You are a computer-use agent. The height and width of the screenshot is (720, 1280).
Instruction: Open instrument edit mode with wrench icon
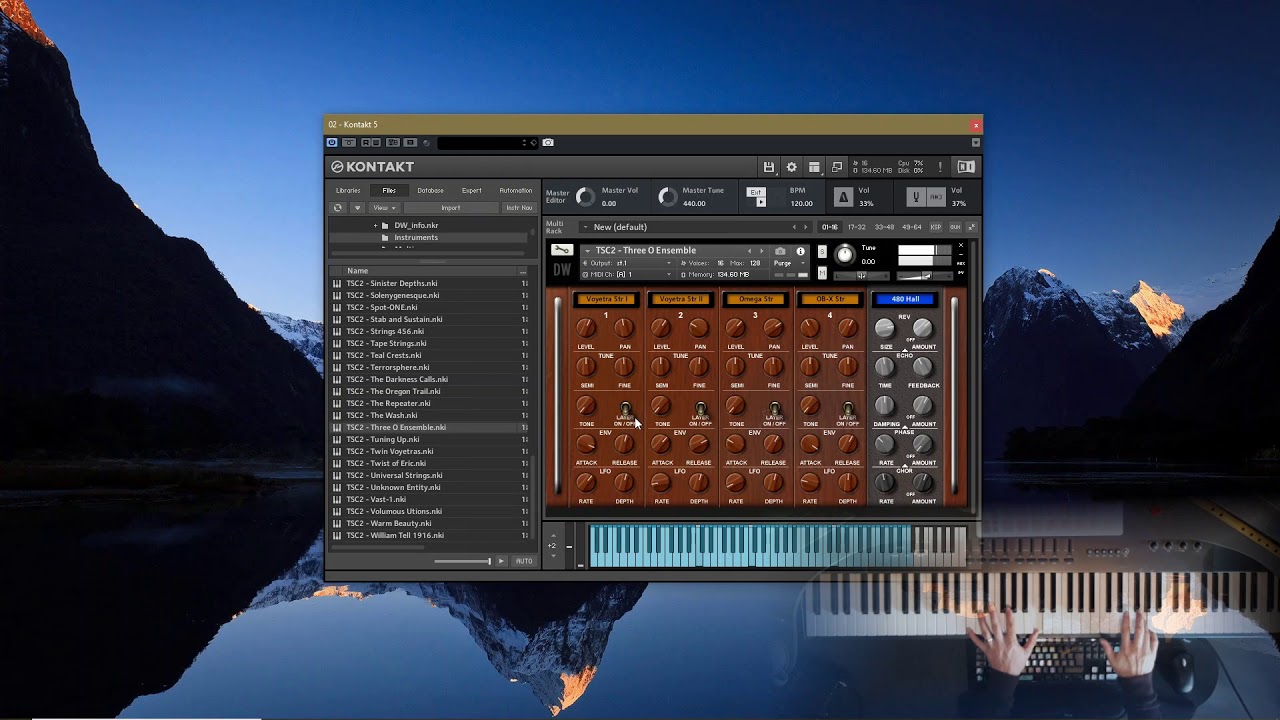(x=562, y=250)
